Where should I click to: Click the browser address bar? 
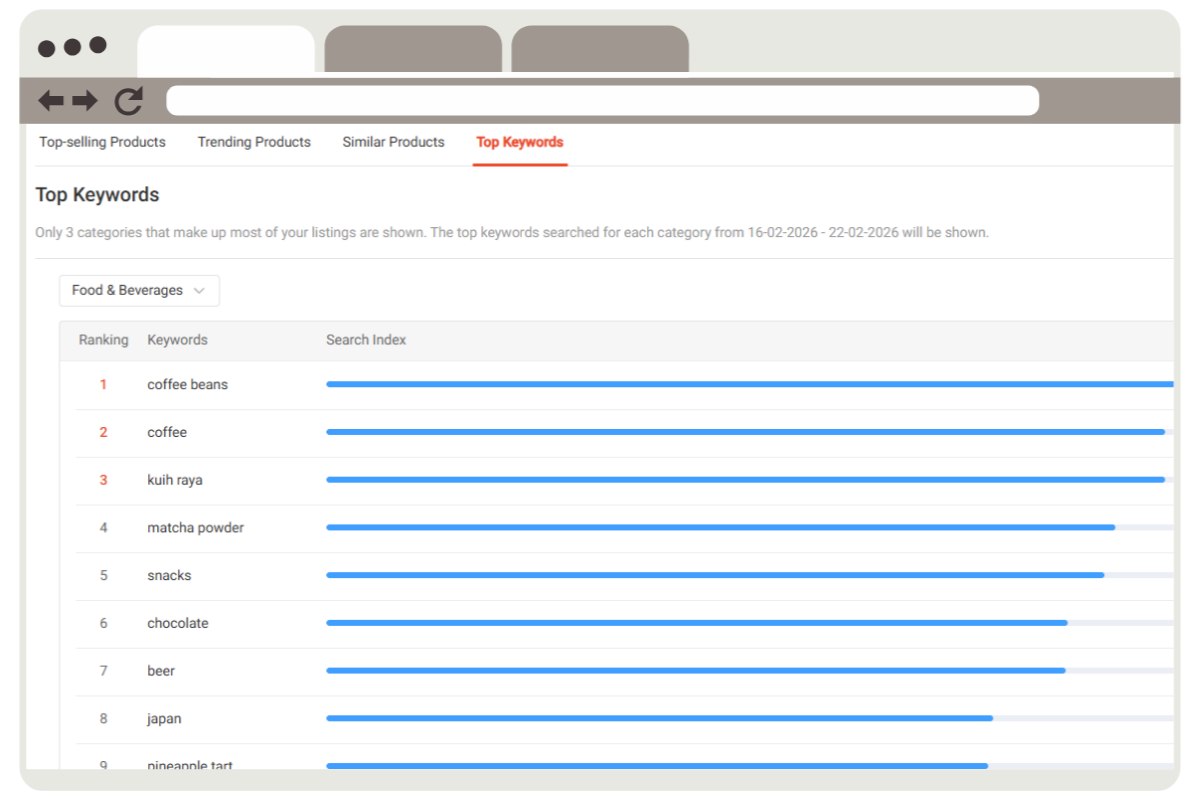[602, 100]
